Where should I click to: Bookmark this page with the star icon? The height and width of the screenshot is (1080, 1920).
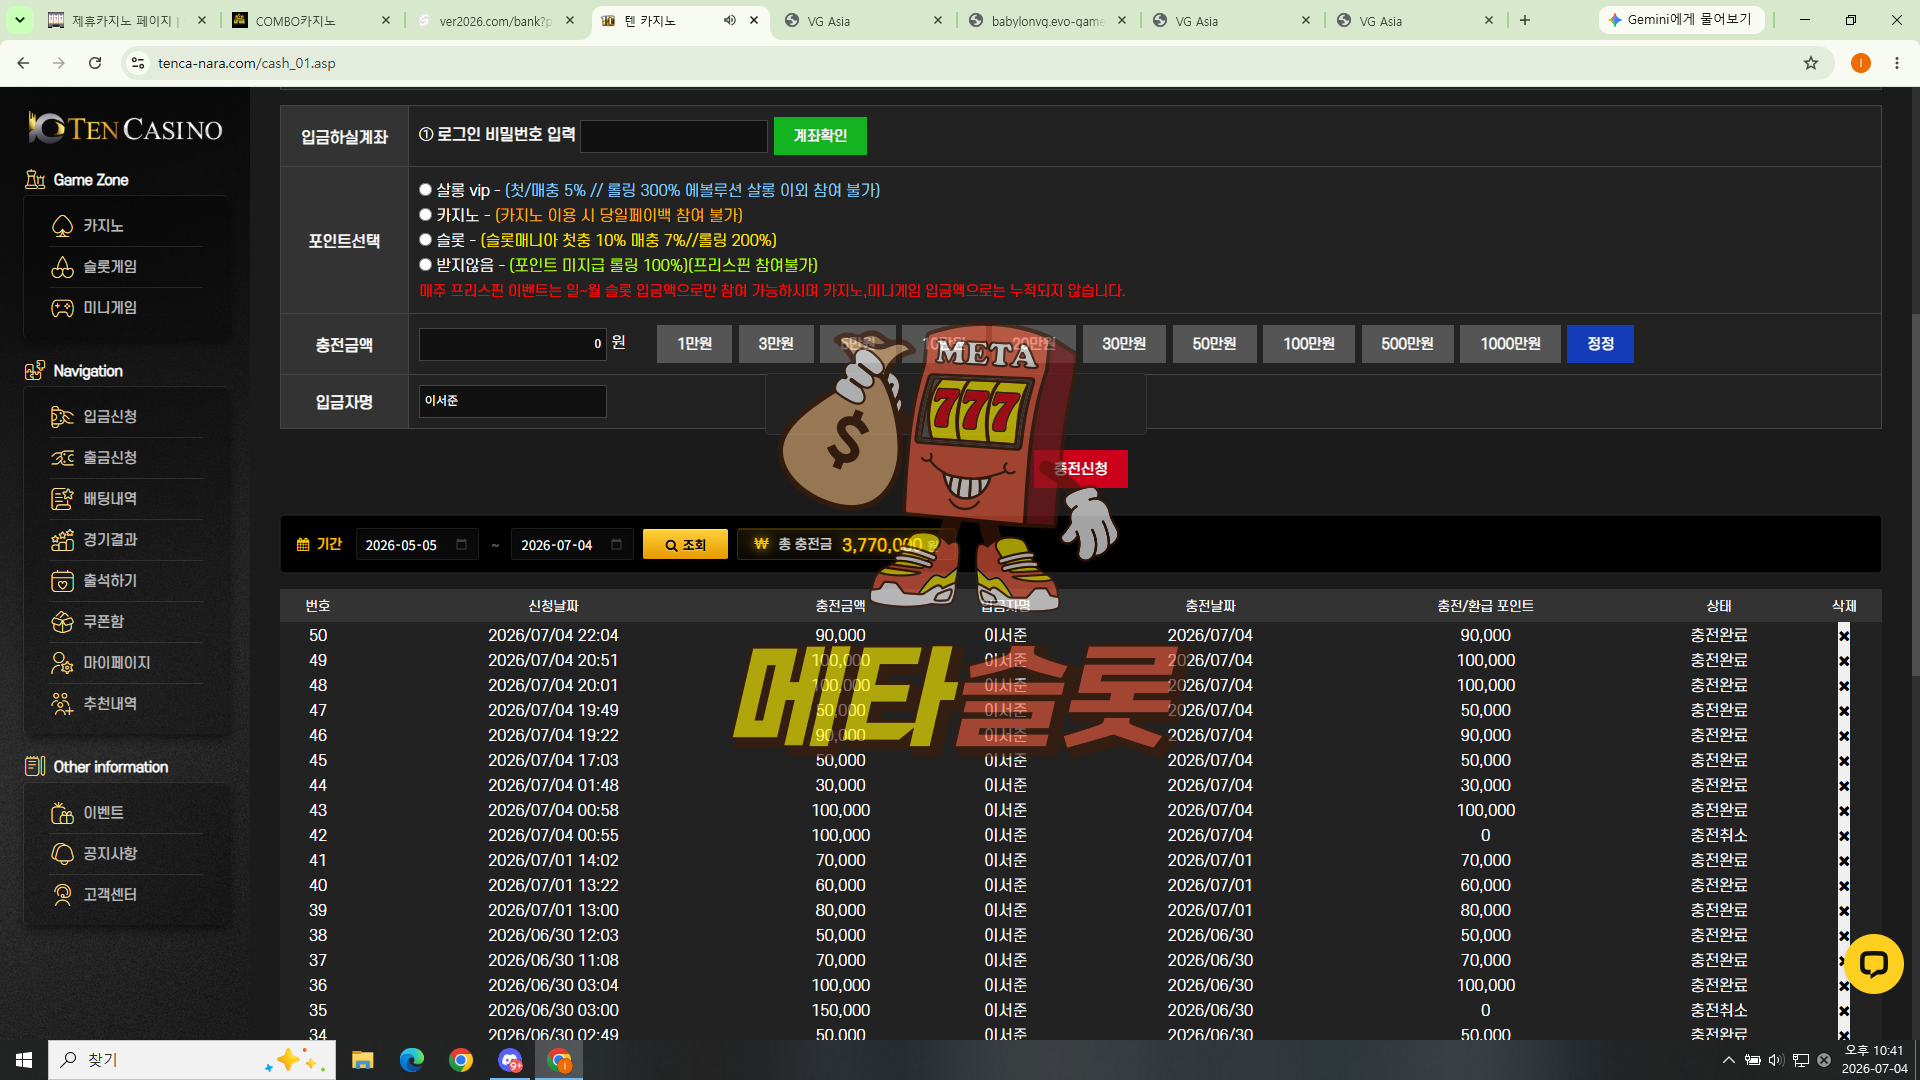[1811, 63]
